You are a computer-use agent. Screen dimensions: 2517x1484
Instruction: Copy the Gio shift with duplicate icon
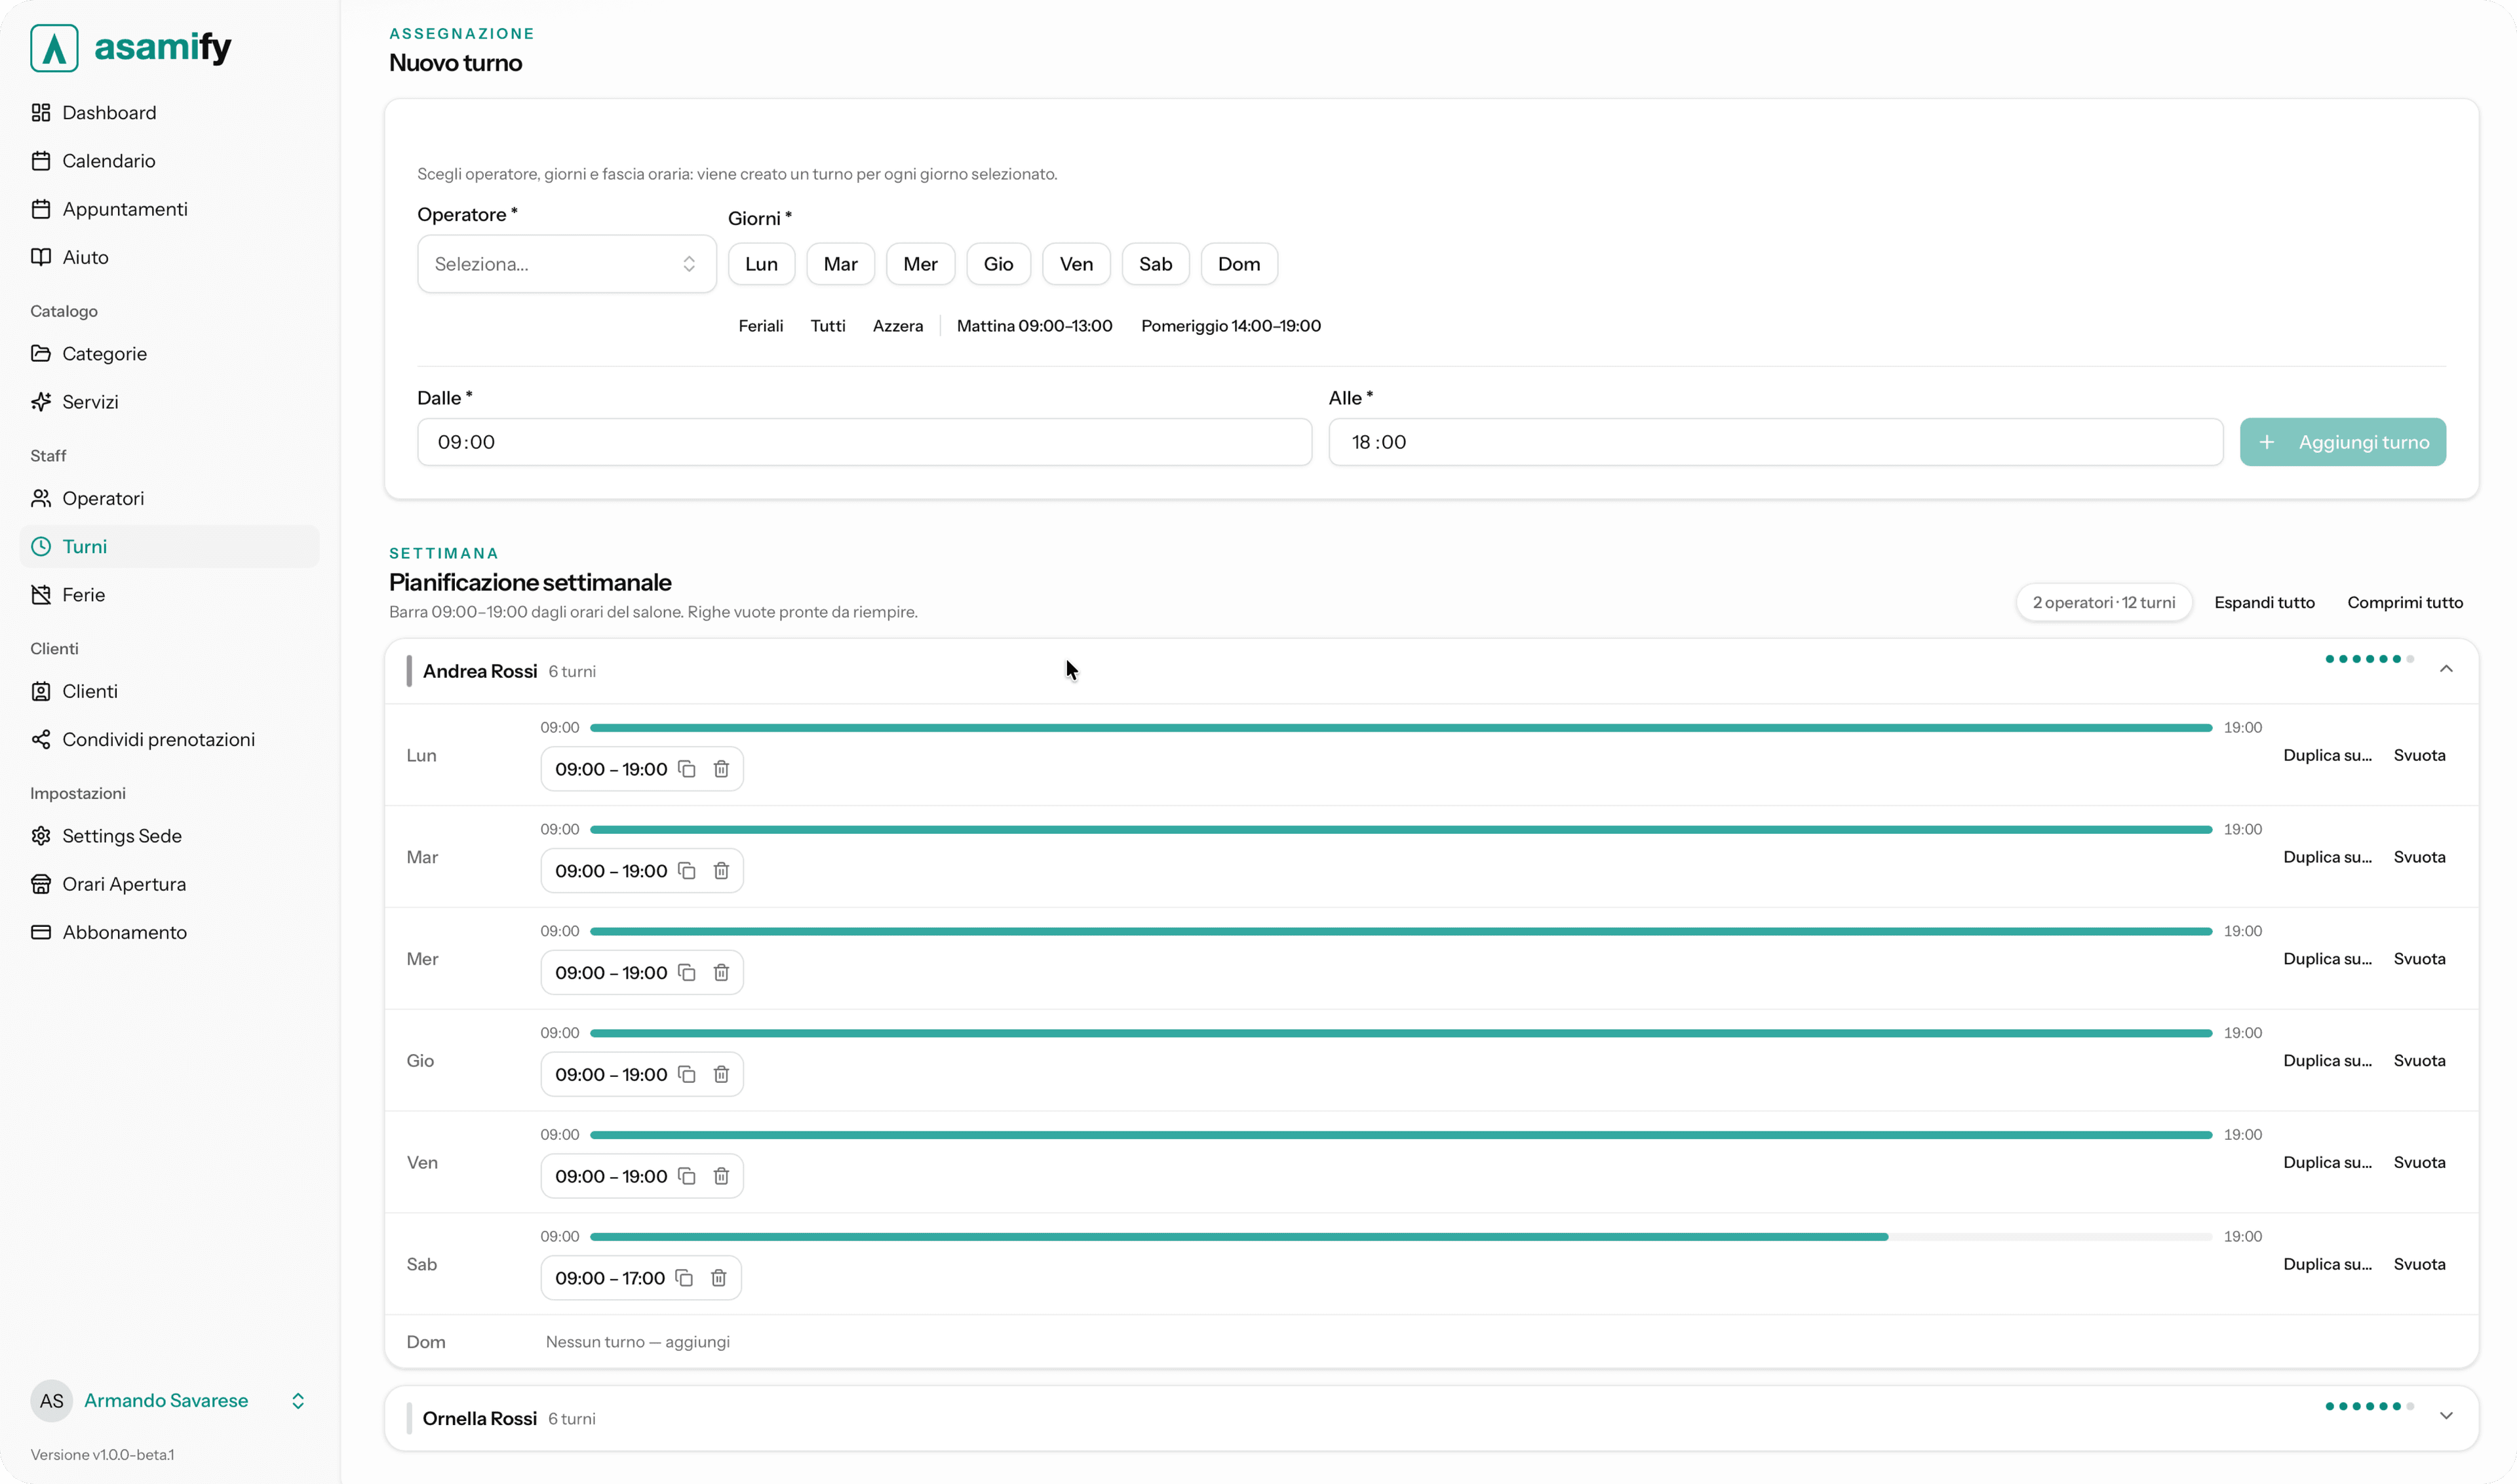click(687, 1074)
